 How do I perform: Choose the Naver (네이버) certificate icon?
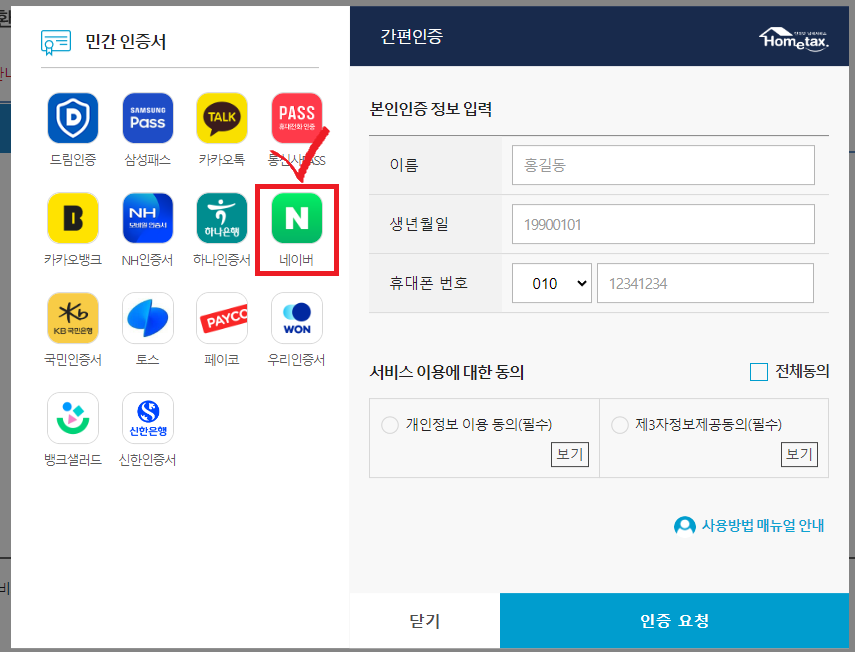point(297,218)
